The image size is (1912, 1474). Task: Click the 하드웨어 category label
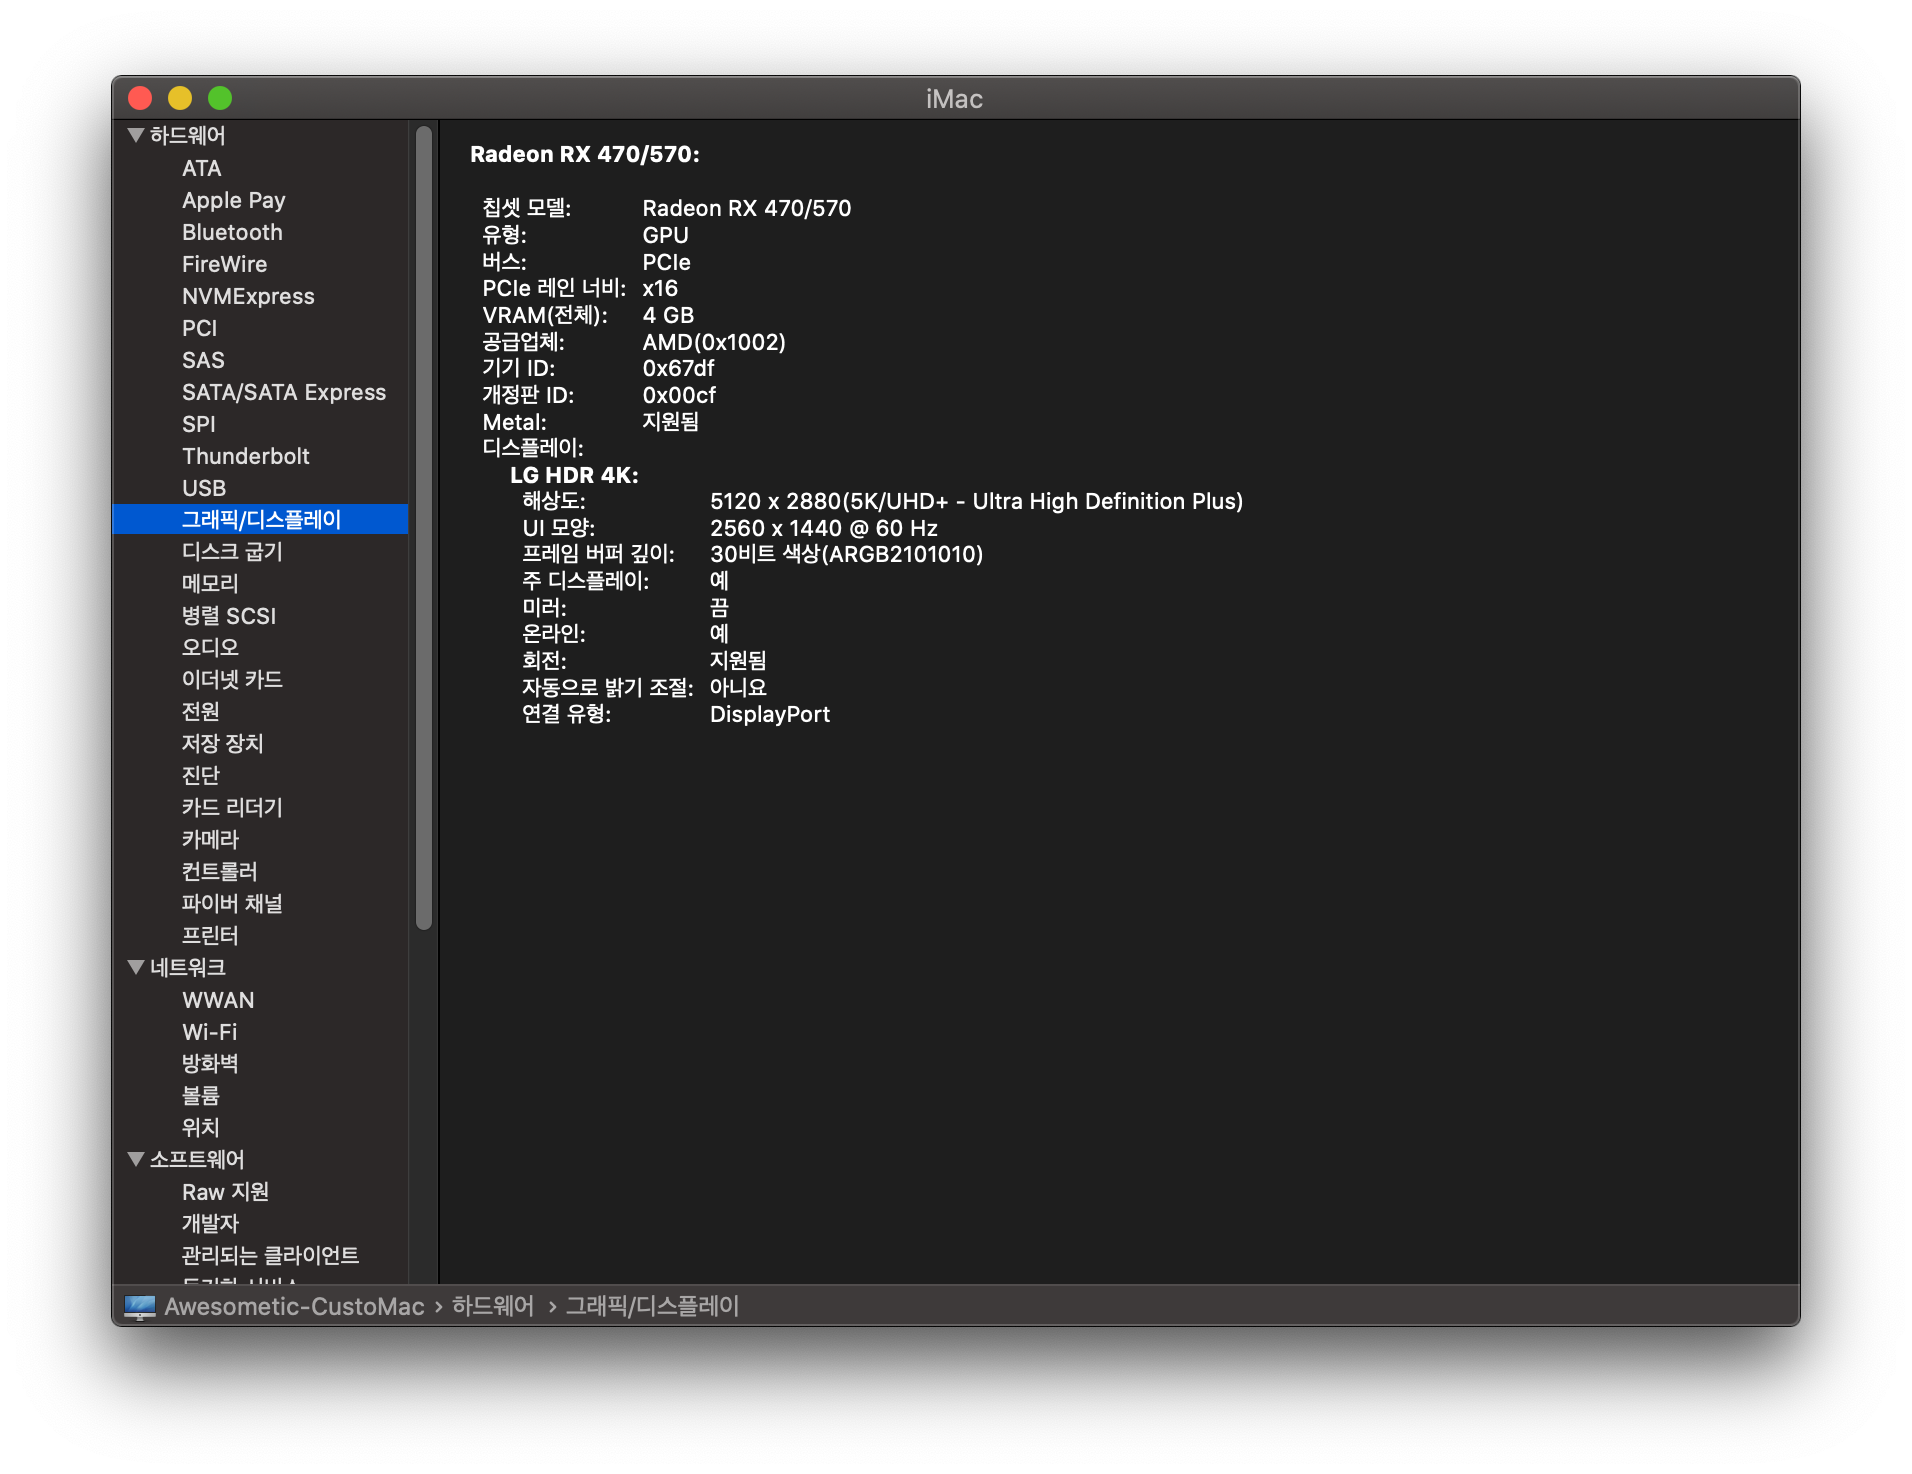click(187, 135)
